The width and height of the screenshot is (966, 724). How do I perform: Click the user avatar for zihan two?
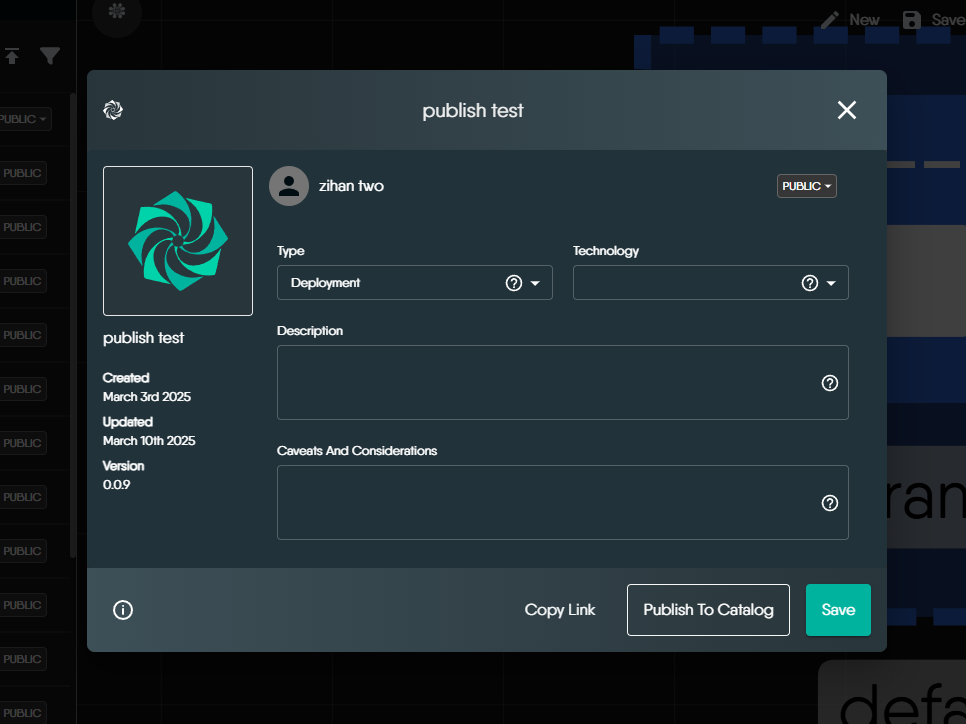[x=289, y=186]
